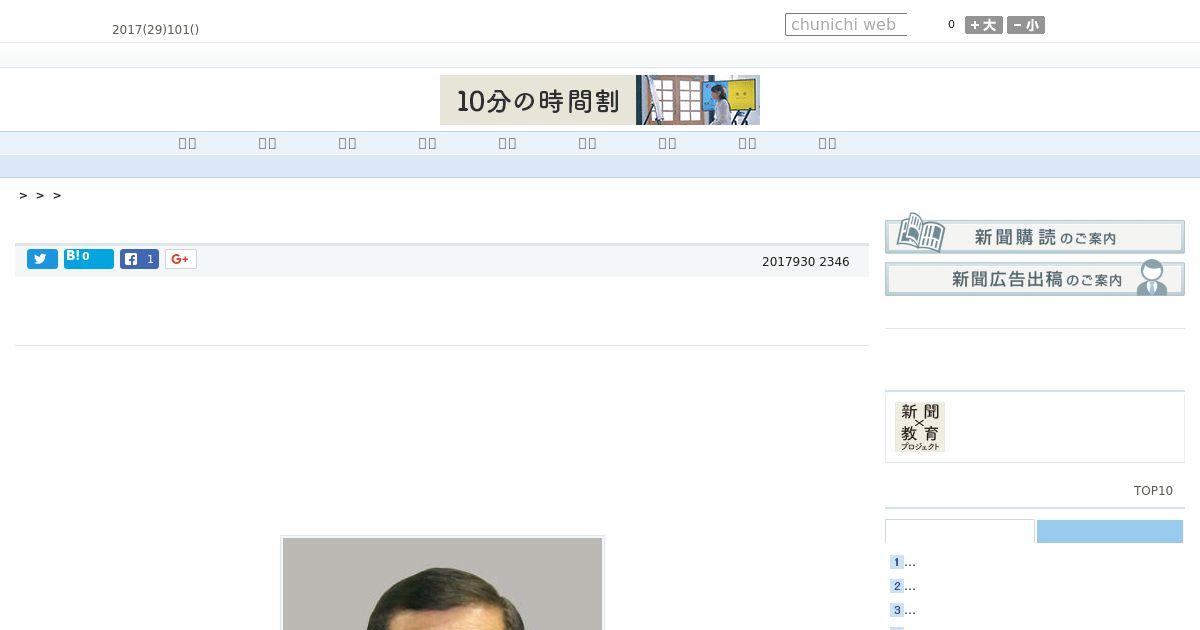Switch to the blue inactive ranking tab
This screenshot has width=1200, height=630.
1110,531
